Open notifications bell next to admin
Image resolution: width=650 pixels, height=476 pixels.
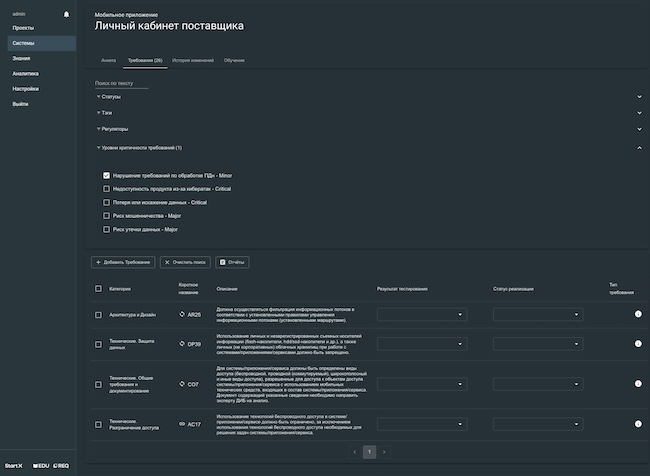66,14
